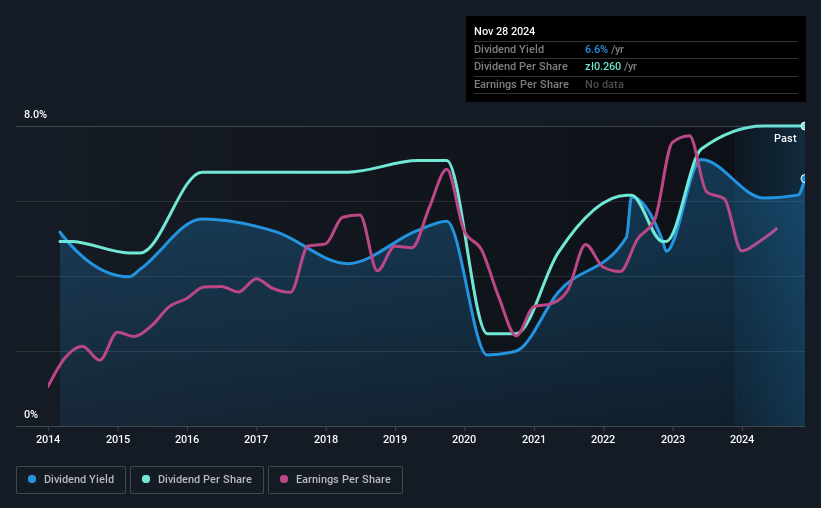Click the 2024 x-axis label
The width and height of the screenshot is (821, 508).
click(742, 439)
